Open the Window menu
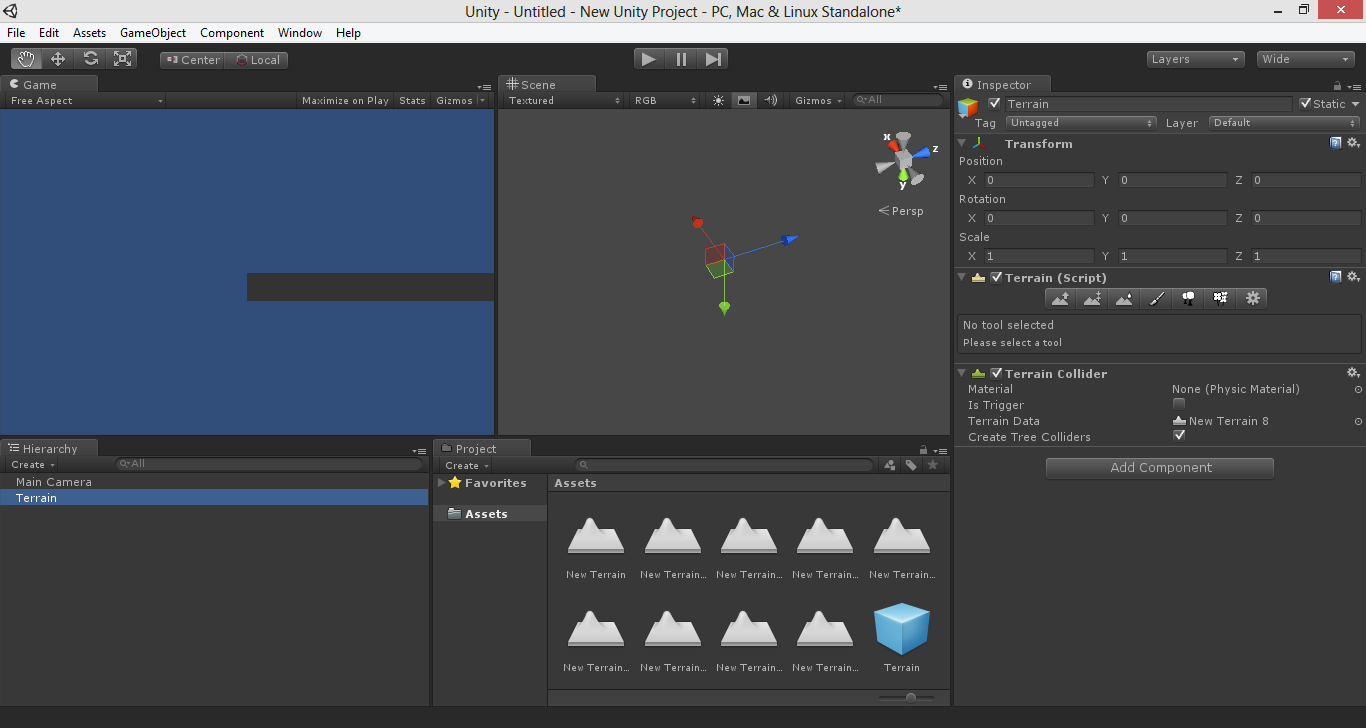 pos(300,33)
